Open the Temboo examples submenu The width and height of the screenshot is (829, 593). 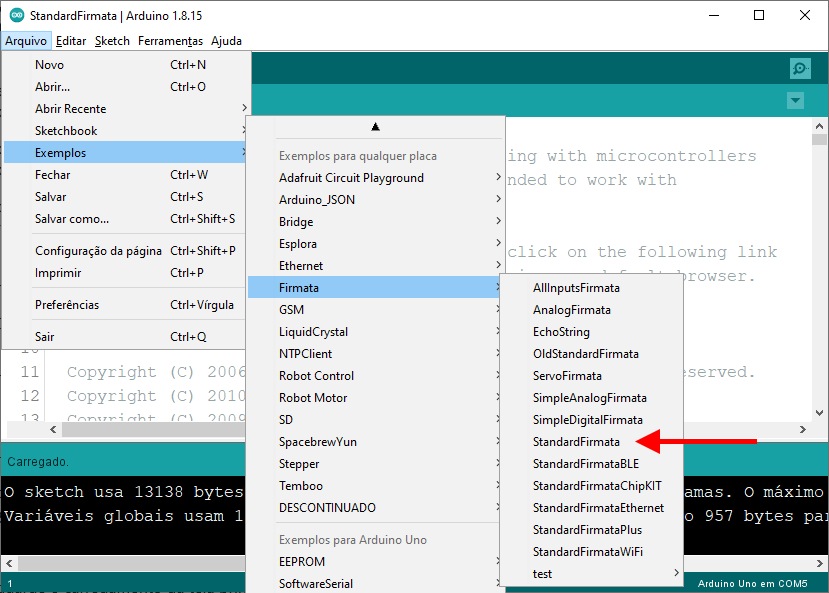(x=375, y=486)
